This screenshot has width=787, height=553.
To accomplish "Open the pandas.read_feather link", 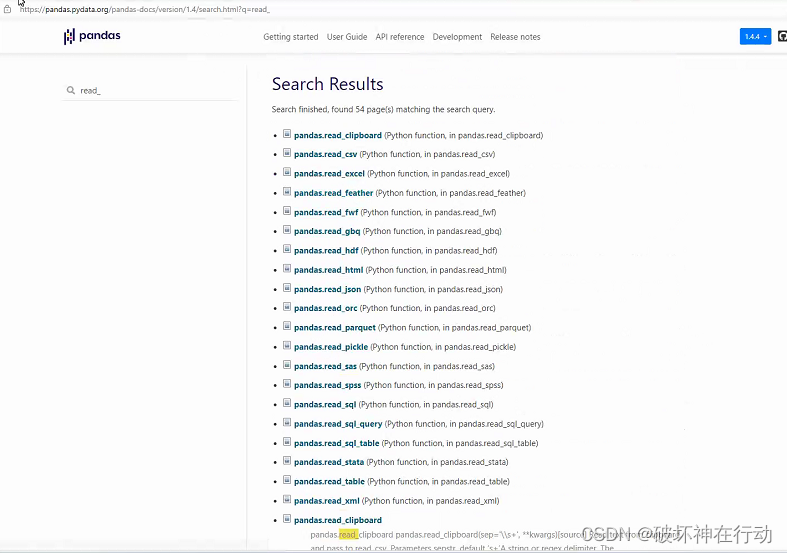I will click(x=333, y=193).
